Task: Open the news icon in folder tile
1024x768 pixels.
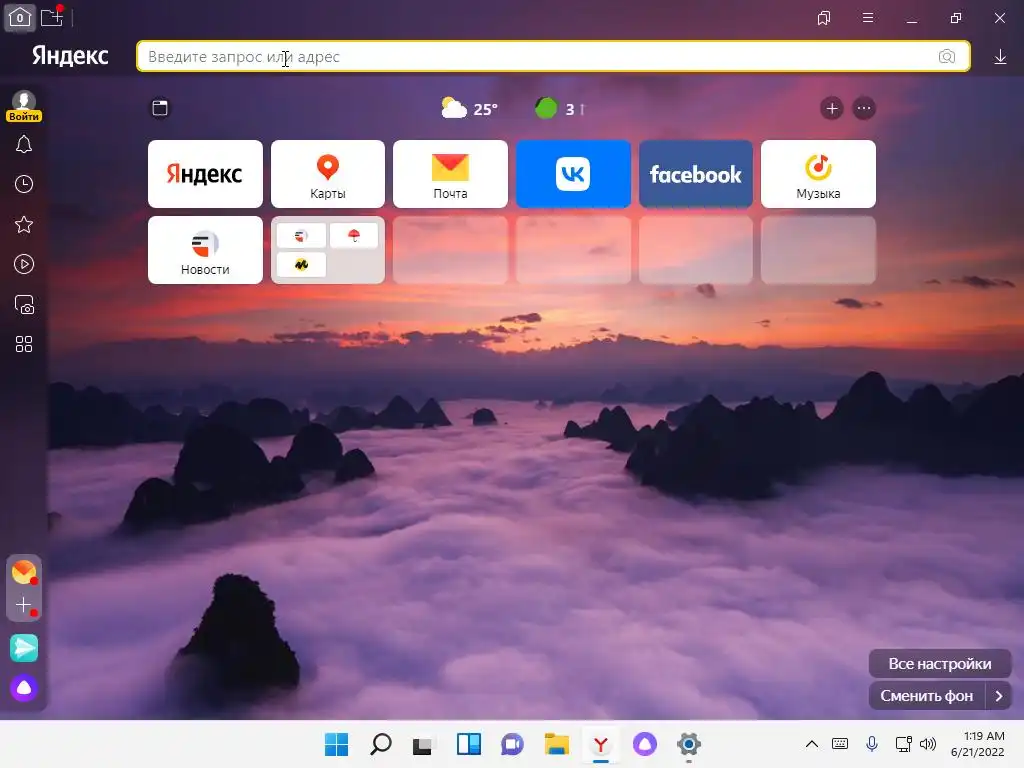Action: [x=301, y=236]
